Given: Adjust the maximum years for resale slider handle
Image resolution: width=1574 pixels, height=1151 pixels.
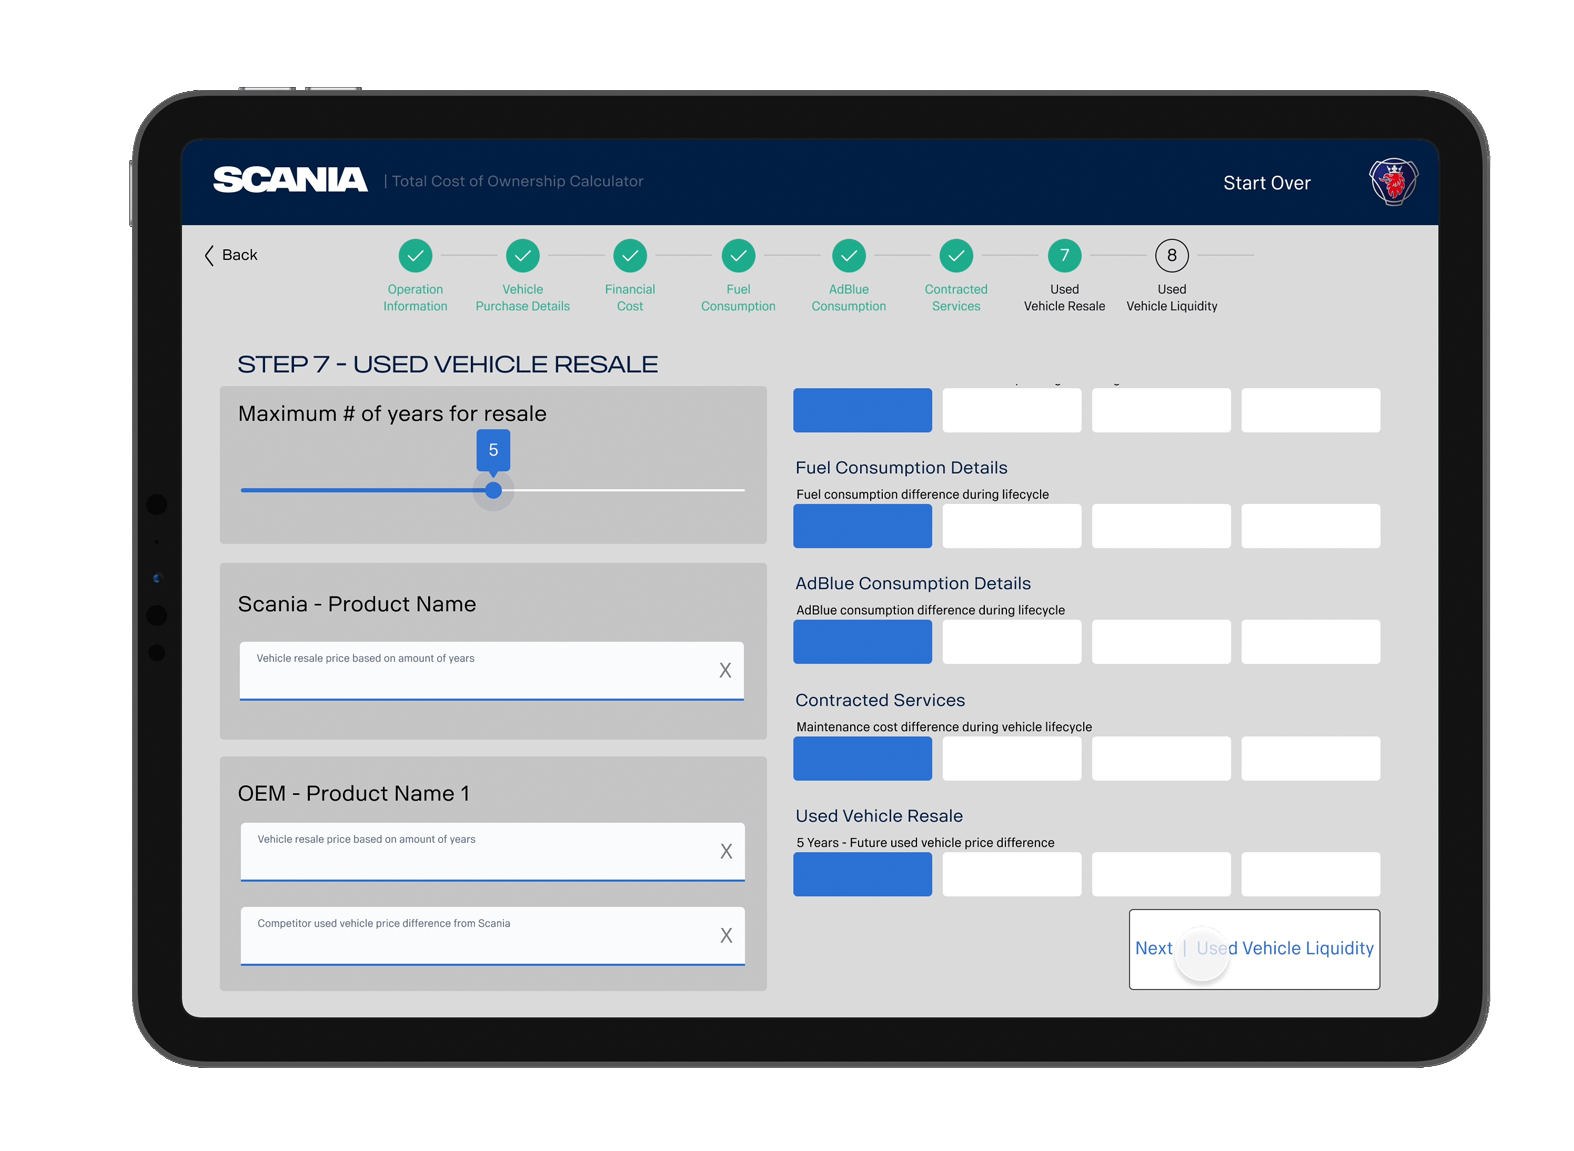Looking at the screenshot, I should click(493, 490).
